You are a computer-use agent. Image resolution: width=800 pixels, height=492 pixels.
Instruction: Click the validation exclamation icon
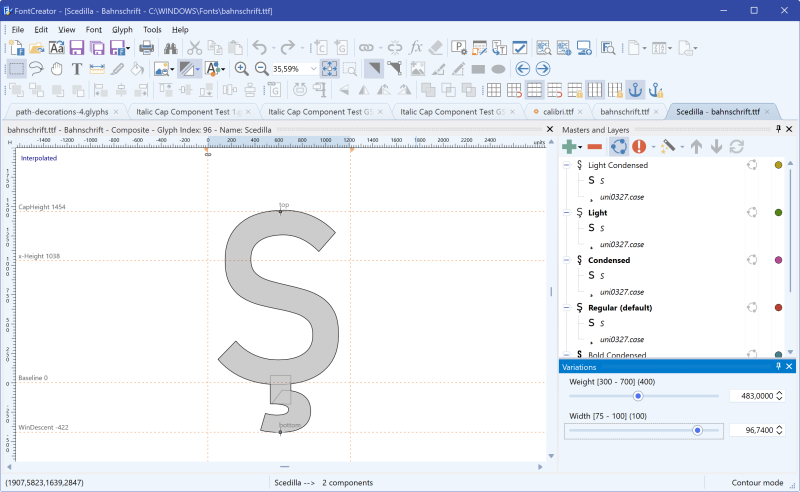pos(639,147)
